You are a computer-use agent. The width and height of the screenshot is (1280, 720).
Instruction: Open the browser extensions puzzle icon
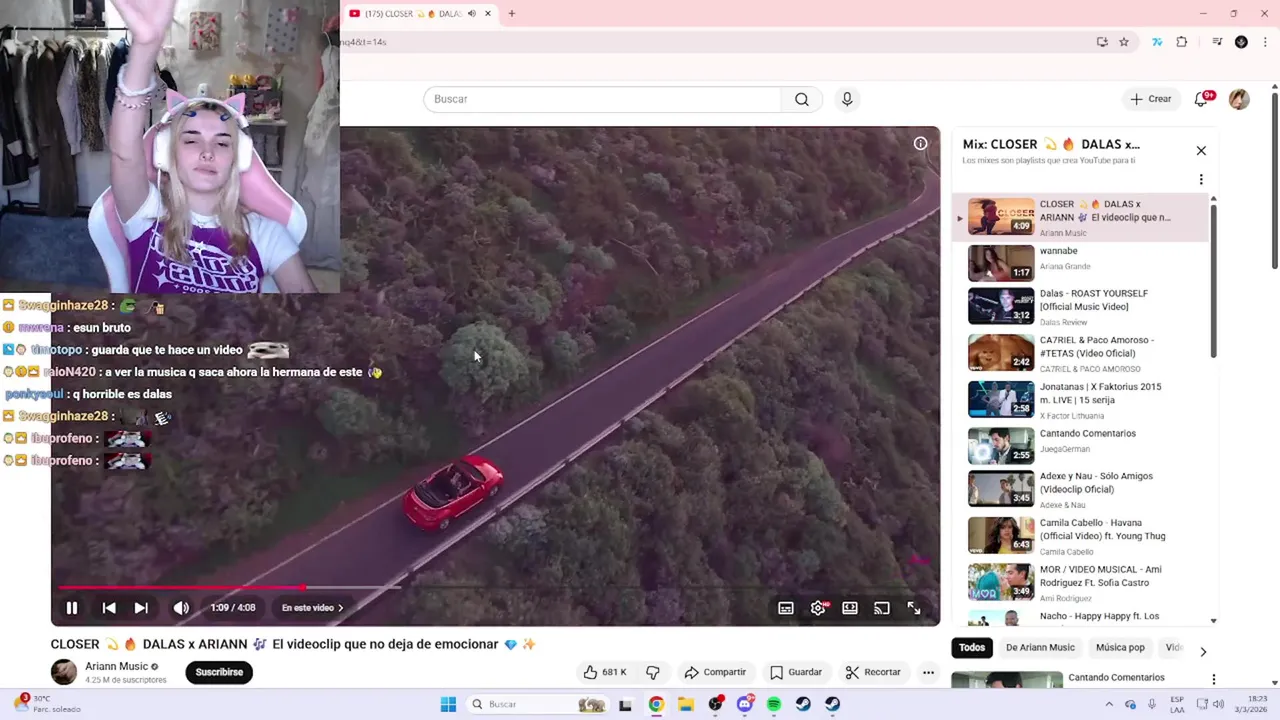(1181, 42)
